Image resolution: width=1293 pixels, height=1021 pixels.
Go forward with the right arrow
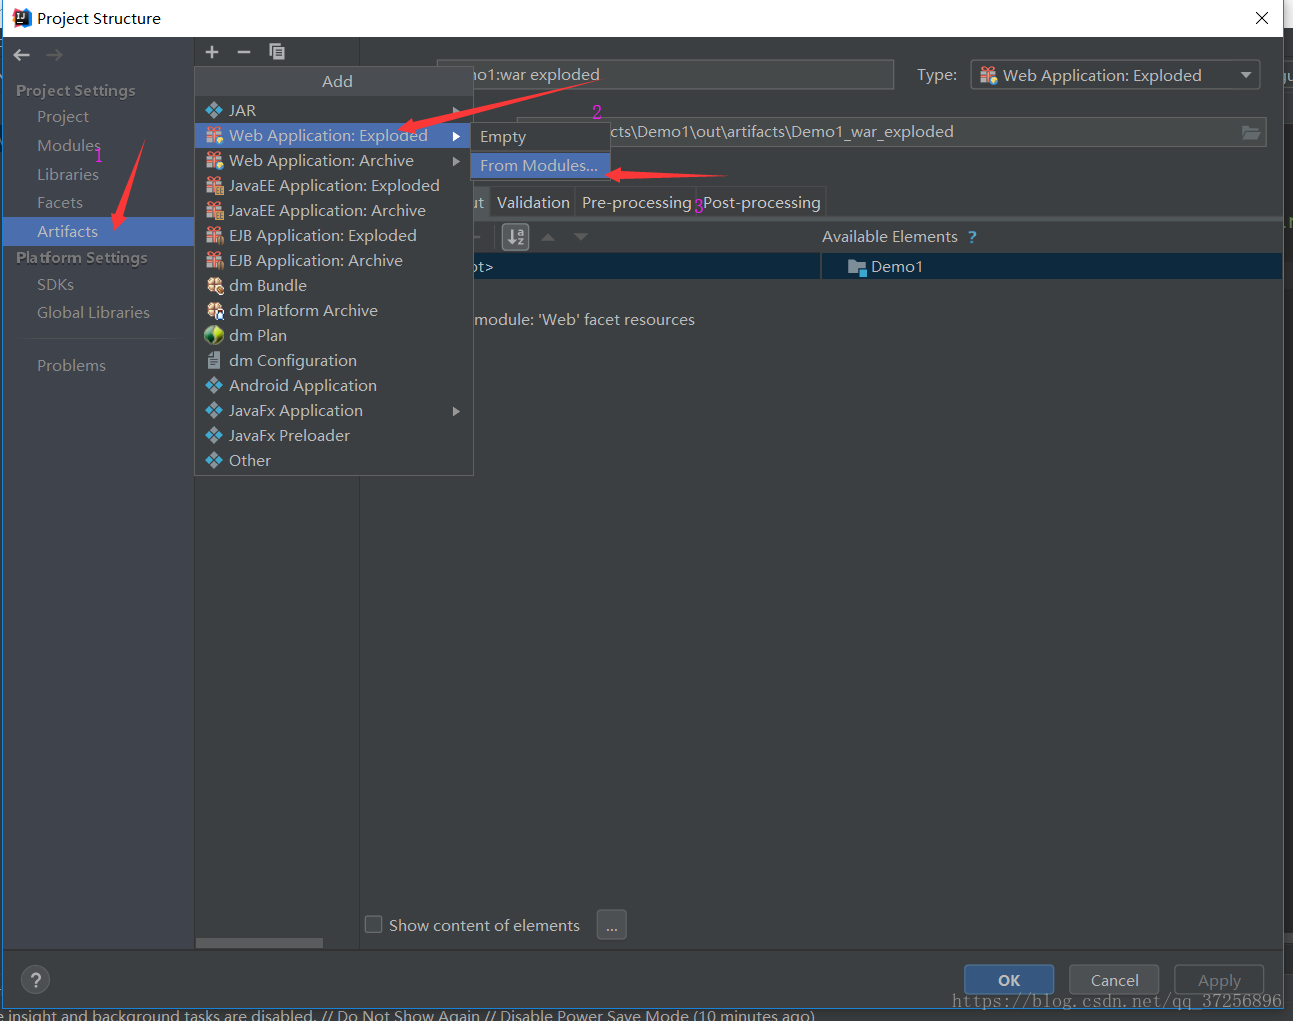54,55
